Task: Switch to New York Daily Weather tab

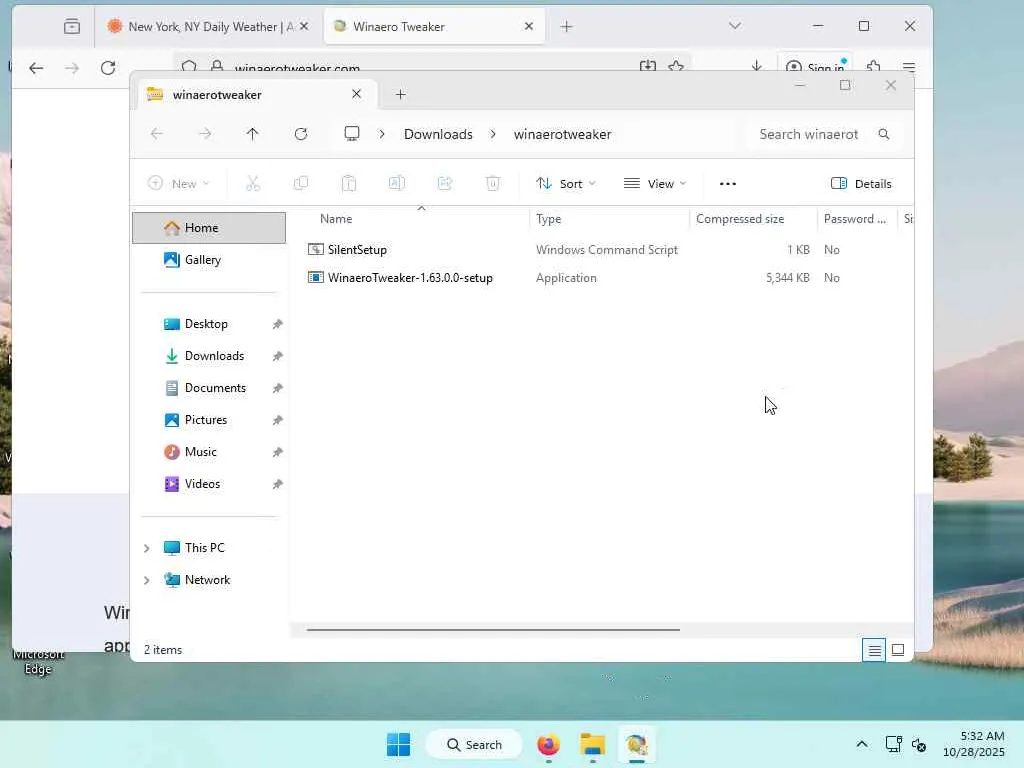Action: 209,27
